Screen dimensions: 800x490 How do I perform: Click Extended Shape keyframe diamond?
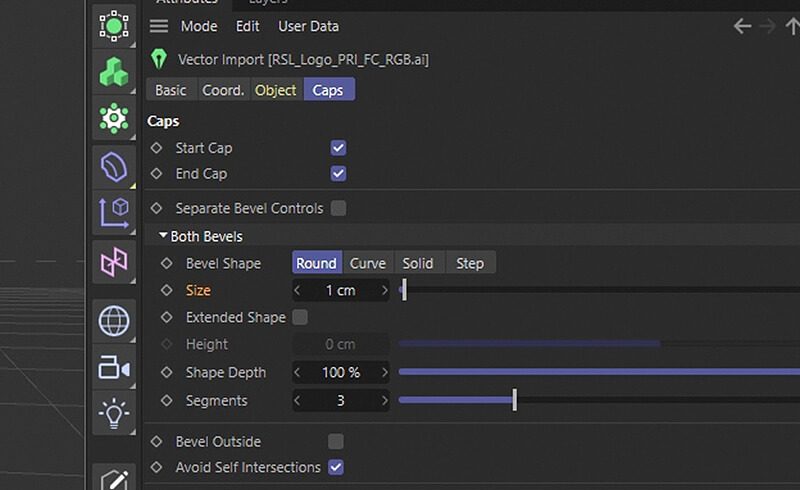click(167, 317)
